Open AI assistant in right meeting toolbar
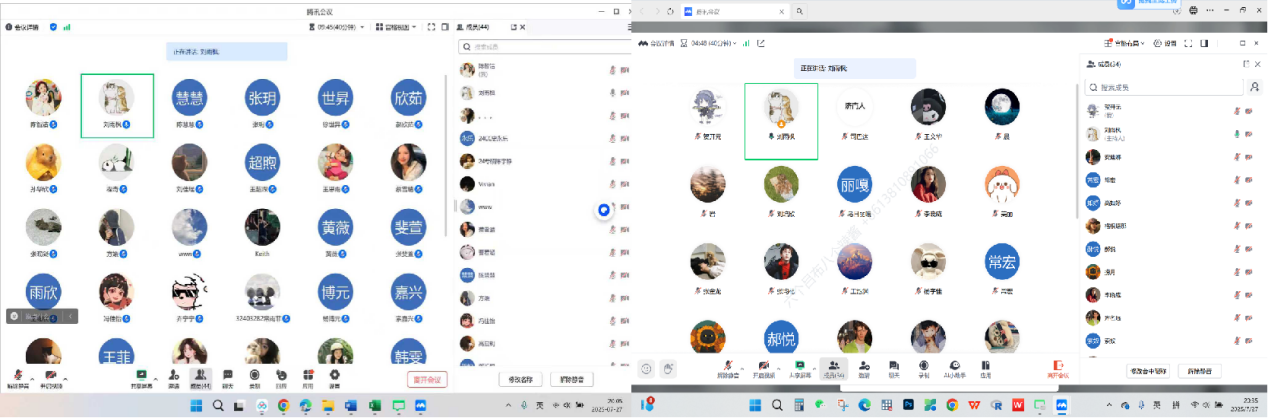Image resolution: width=1268 pixels, height=418 pixels. pyautogui.click(x=954, y=368)
